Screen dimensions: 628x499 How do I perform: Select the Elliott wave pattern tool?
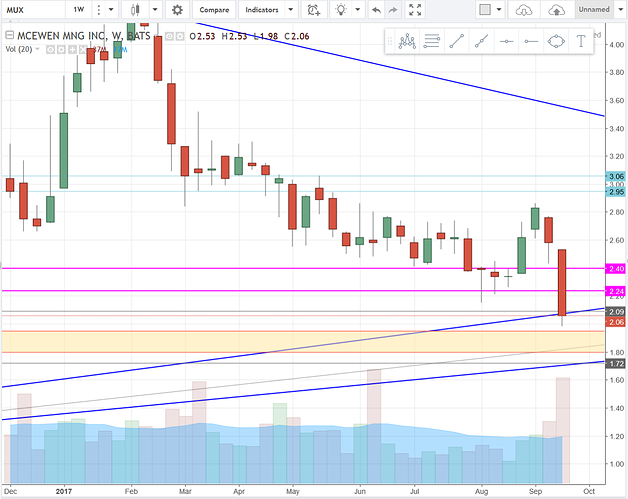pyautogui.click(x=407, y=41)
